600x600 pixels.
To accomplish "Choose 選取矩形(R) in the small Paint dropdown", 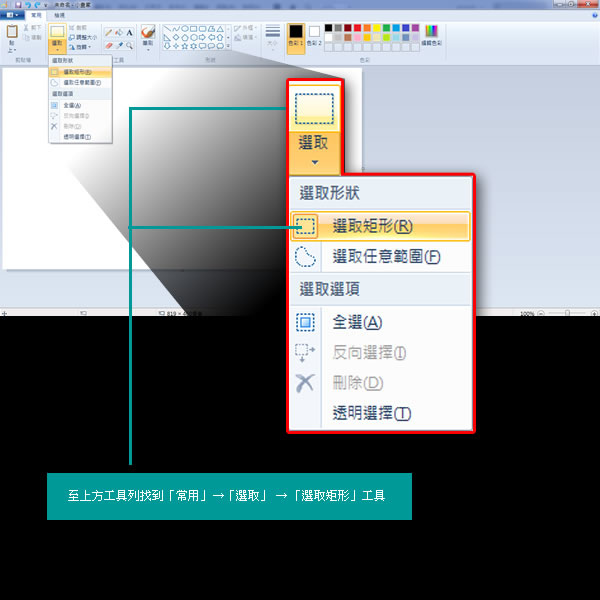I will tap(80, 72).
